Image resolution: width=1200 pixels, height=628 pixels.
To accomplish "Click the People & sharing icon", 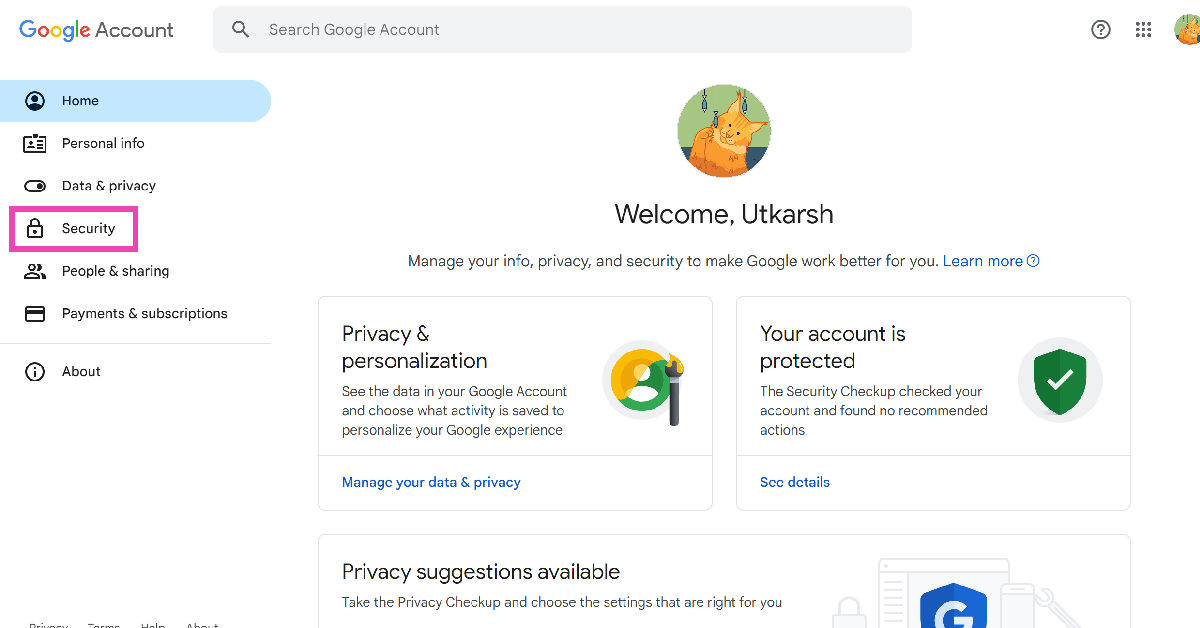I will click(x=35, y=271).
